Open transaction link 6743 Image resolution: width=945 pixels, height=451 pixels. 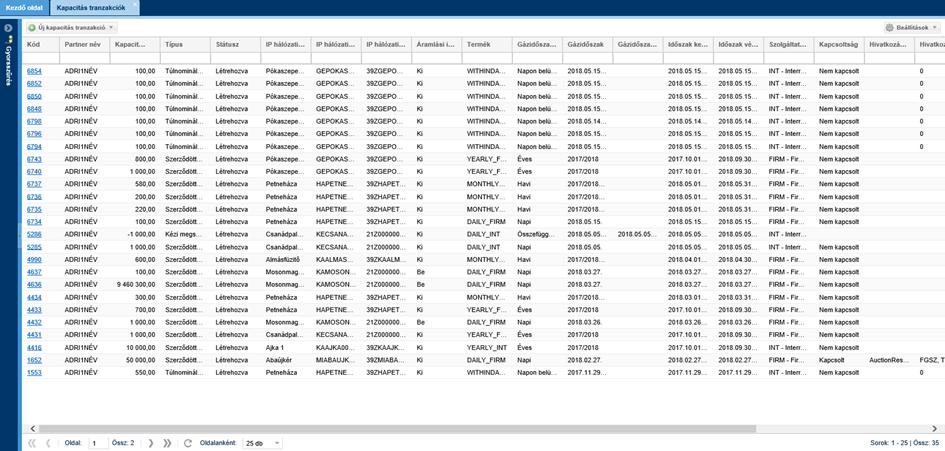[34, 159]
